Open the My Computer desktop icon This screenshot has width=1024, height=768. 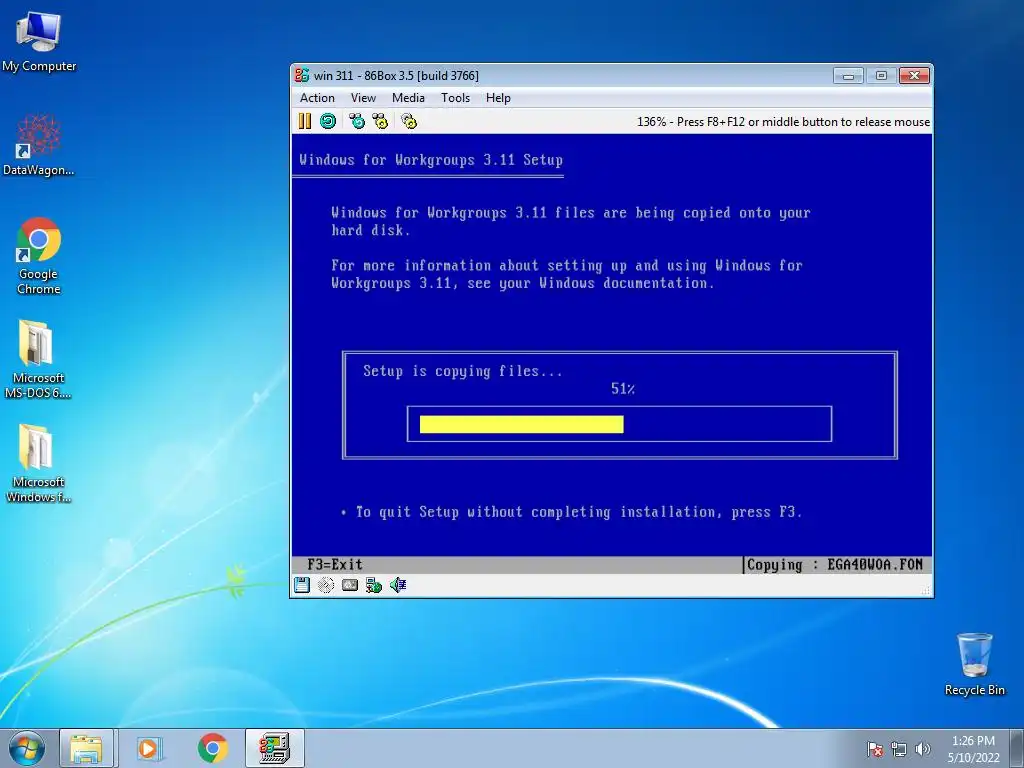(x=39, y=41)
